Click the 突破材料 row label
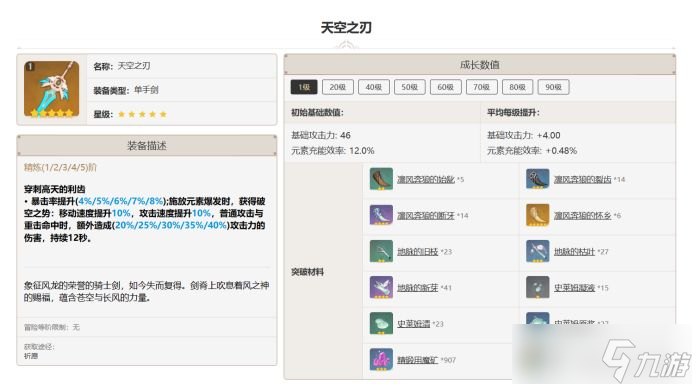Image resolution: width=692 pixels, height=384 pixels. pyautogui.click(x=307, y=272)
